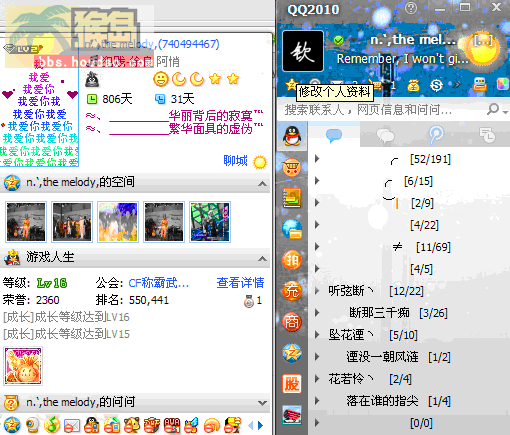Open the 充 recharge icon in sidebar
The image size is (510, 435).
pyautogui.click(x=292, y=291)
